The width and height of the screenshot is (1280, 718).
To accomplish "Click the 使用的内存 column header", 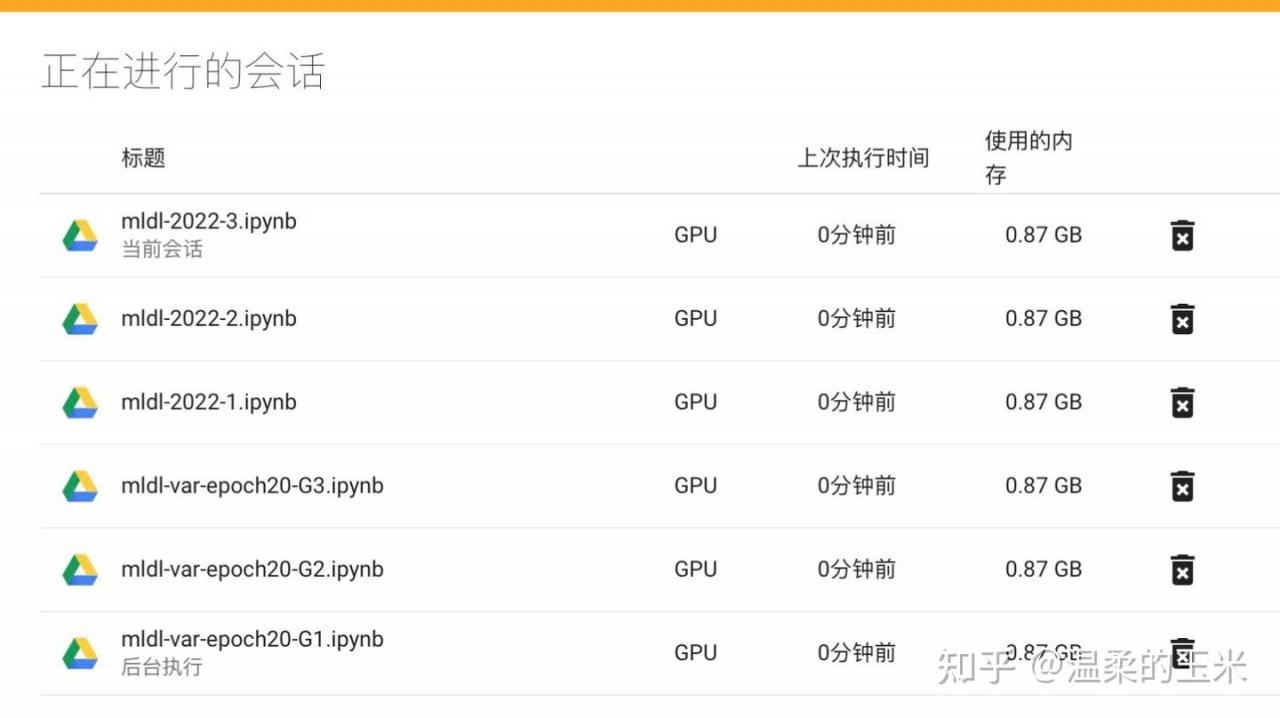I will pyautogui.click(x=1029, y=158).
